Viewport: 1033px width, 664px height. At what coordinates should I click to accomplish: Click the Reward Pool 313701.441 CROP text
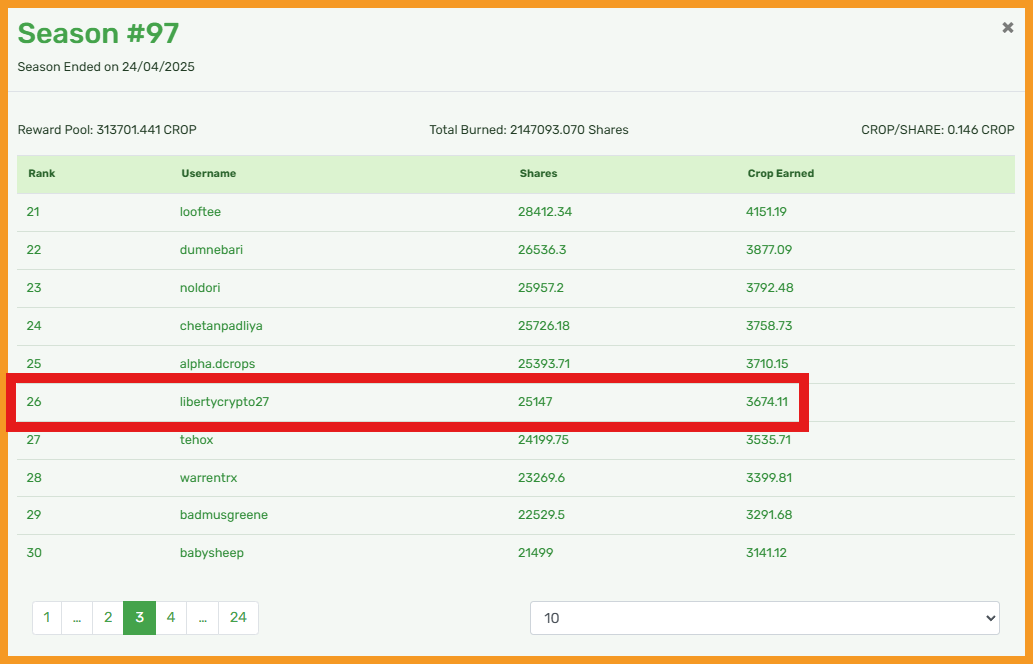(107, 130)
